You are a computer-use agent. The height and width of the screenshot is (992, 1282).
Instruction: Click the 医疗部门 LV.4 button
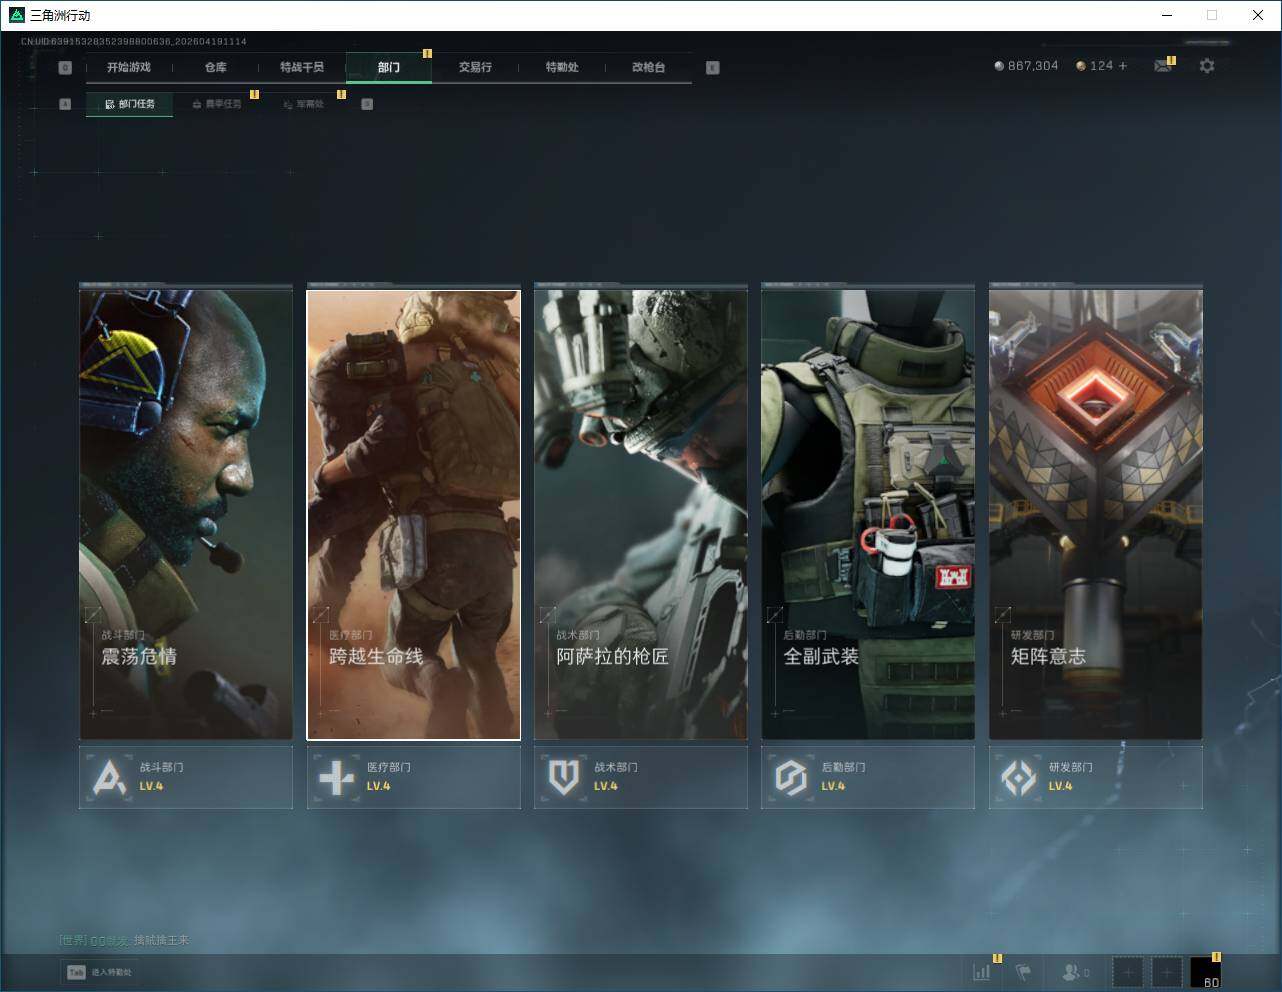(x=414, y=777)
